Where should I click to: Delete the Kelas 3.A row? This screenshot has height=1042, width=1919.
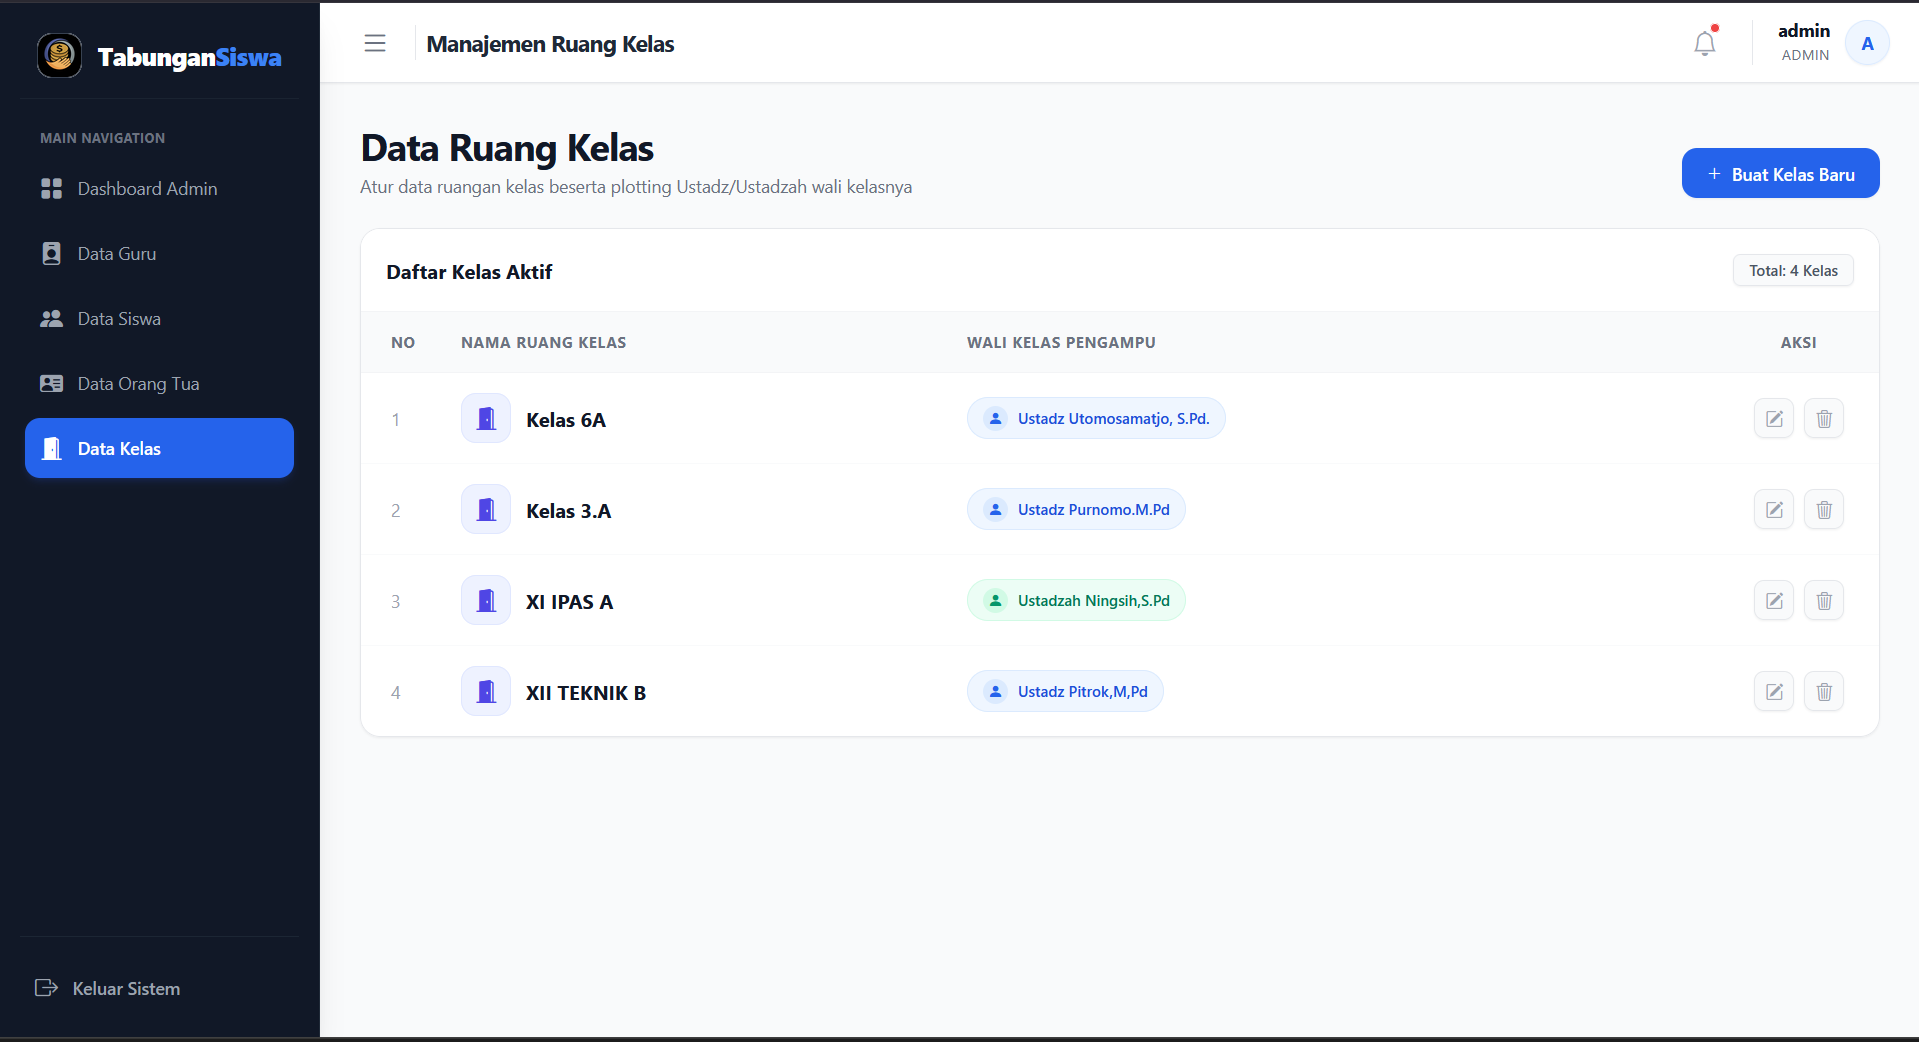[x=1824, y=510]
